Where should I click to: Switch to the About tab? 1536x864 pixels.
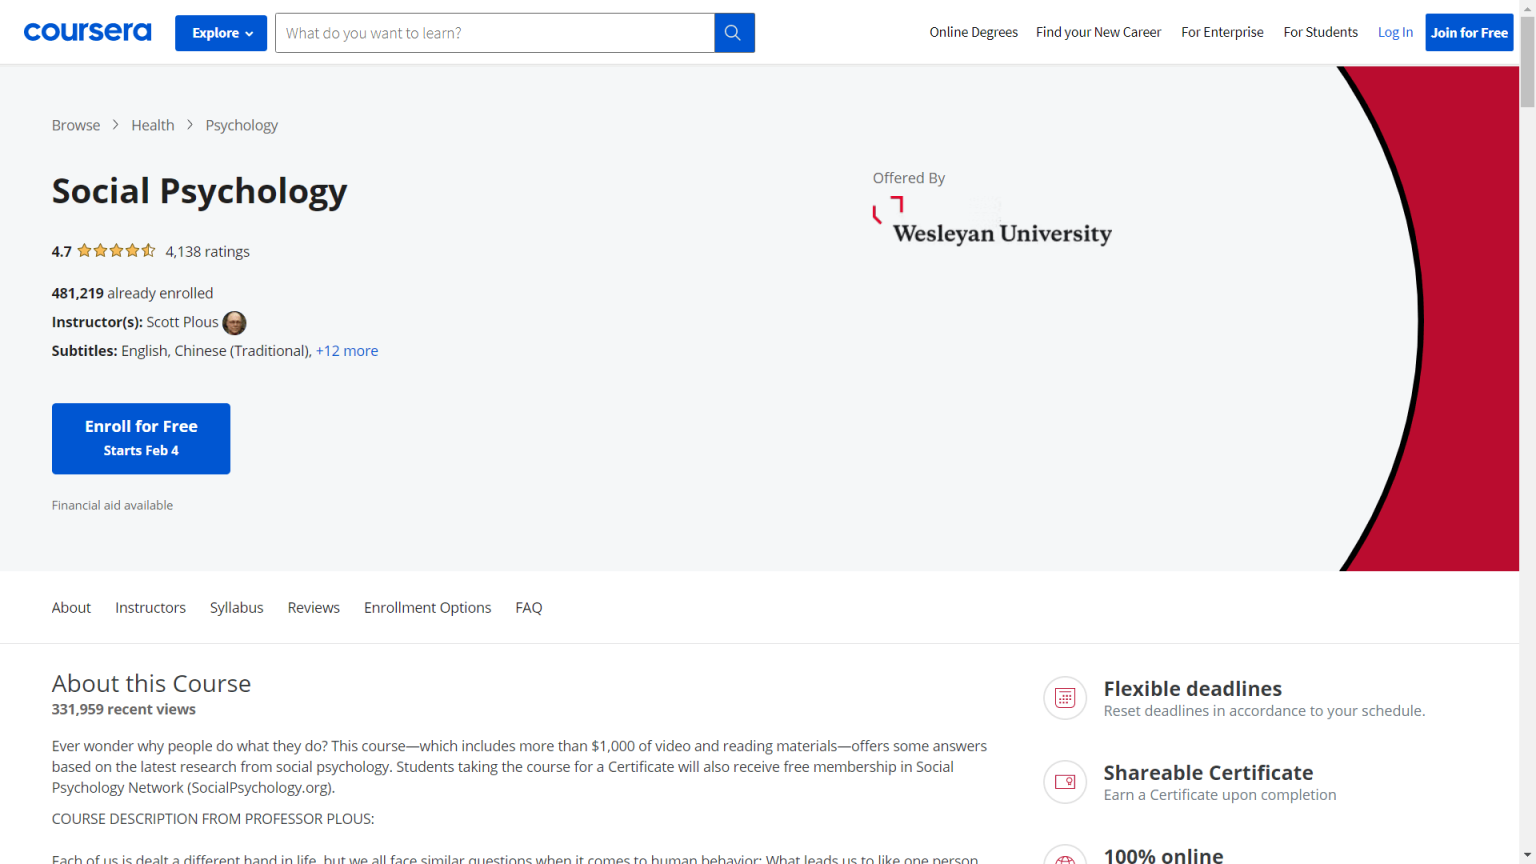coord(71,607)
